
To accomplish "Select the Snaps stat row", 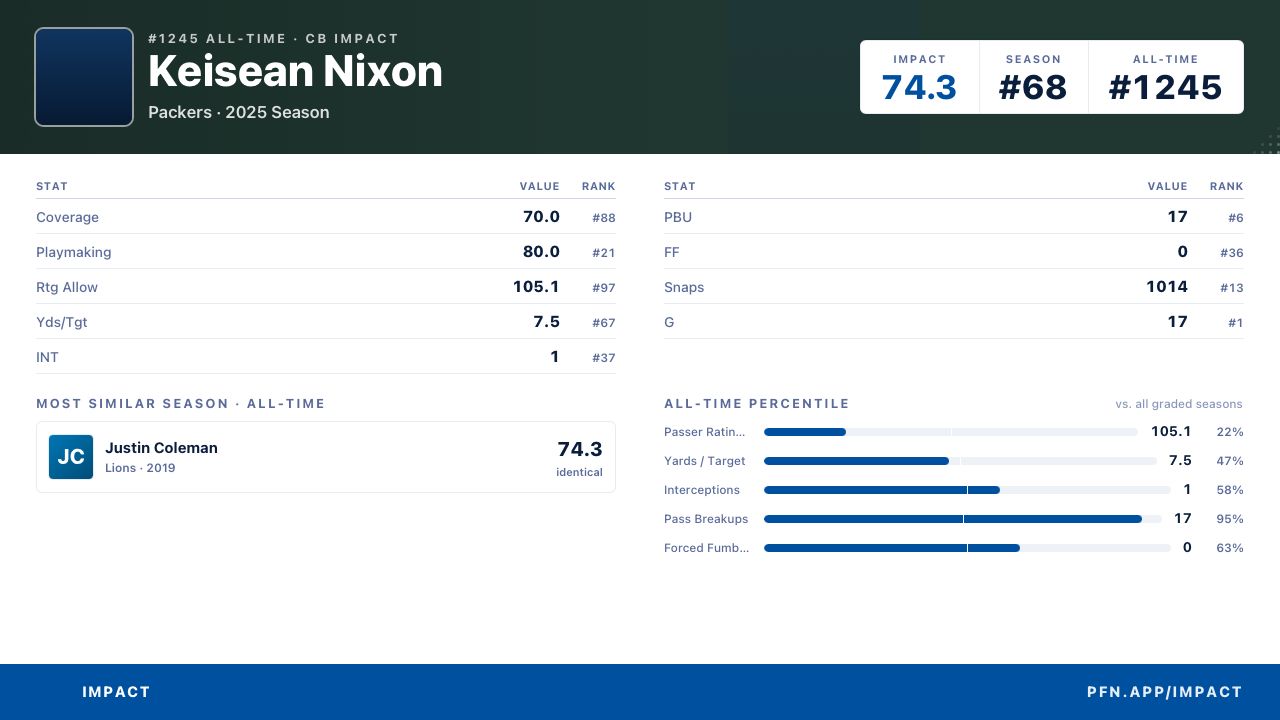I will 954,287.
